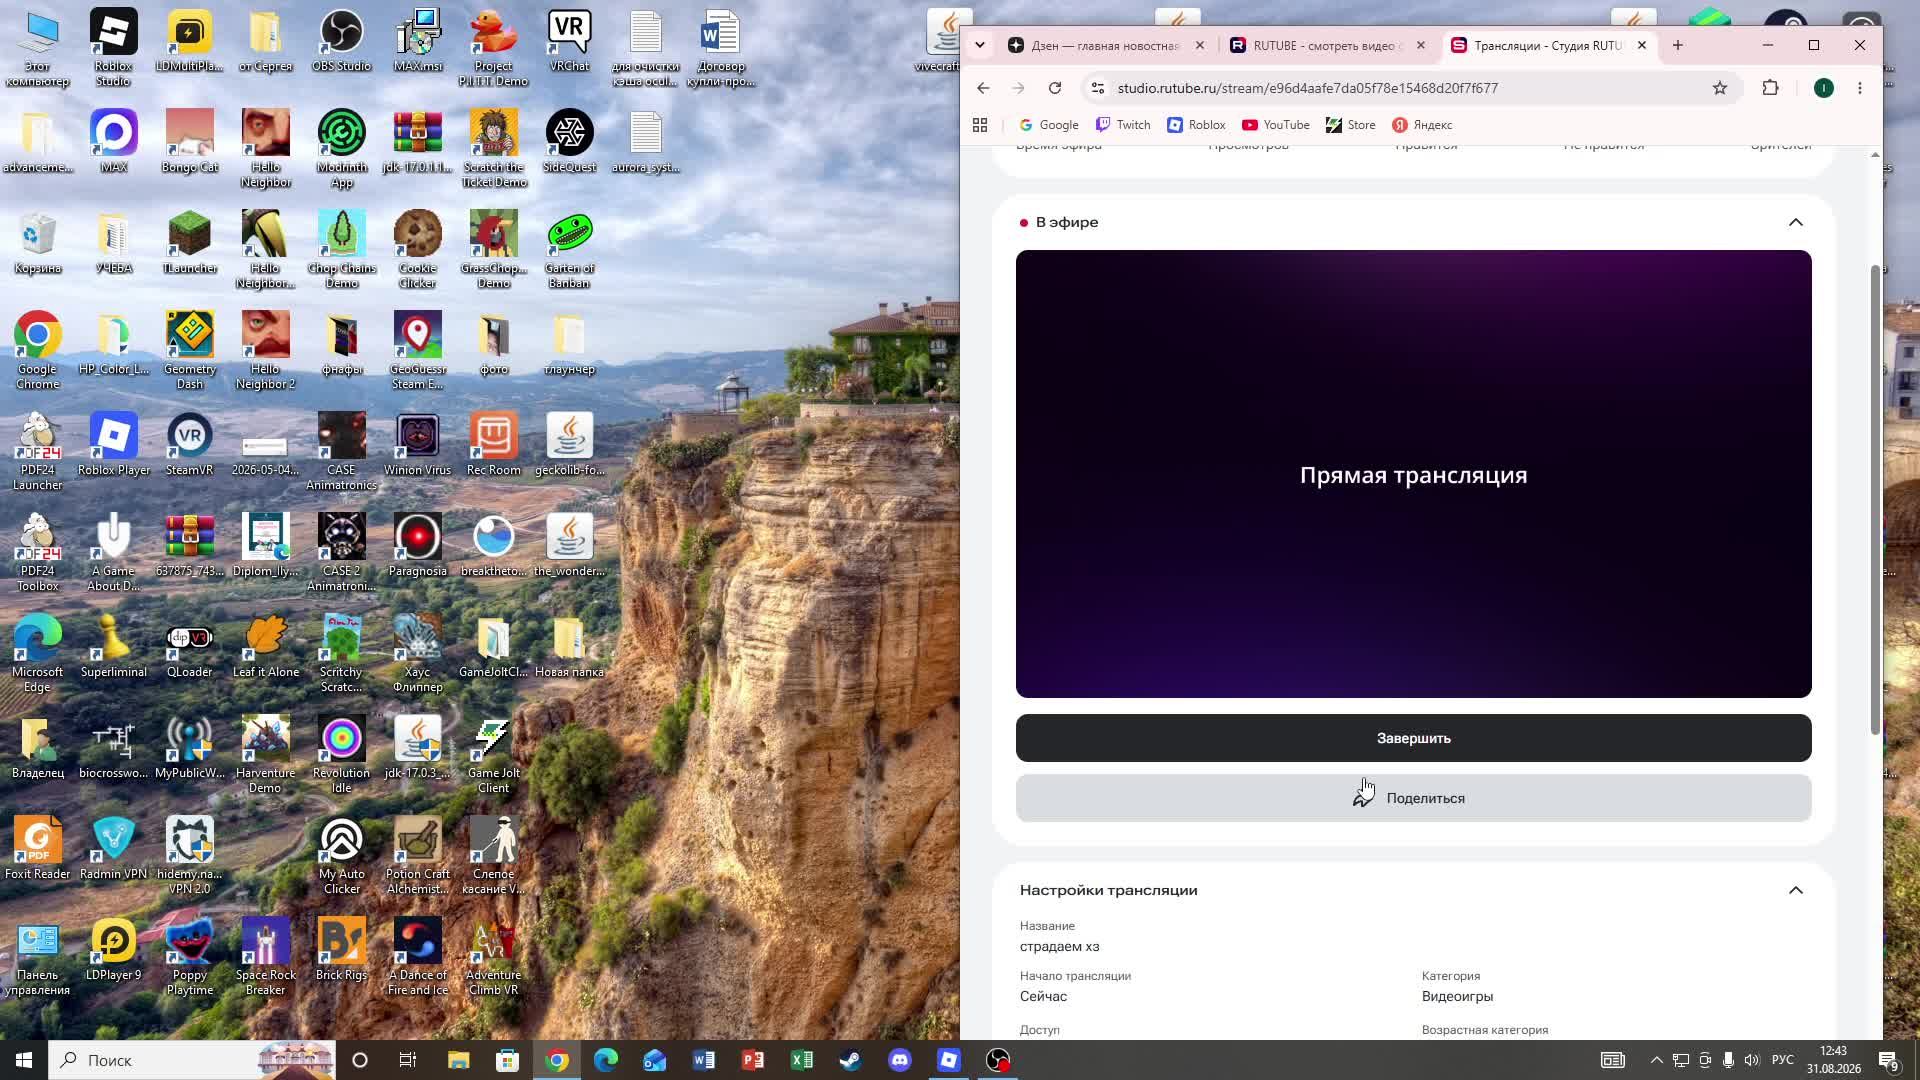The width and height of the screenshot is (1920, 1080).
Task: Open VRChat desktop shortcut
Action: pos(569,41)
